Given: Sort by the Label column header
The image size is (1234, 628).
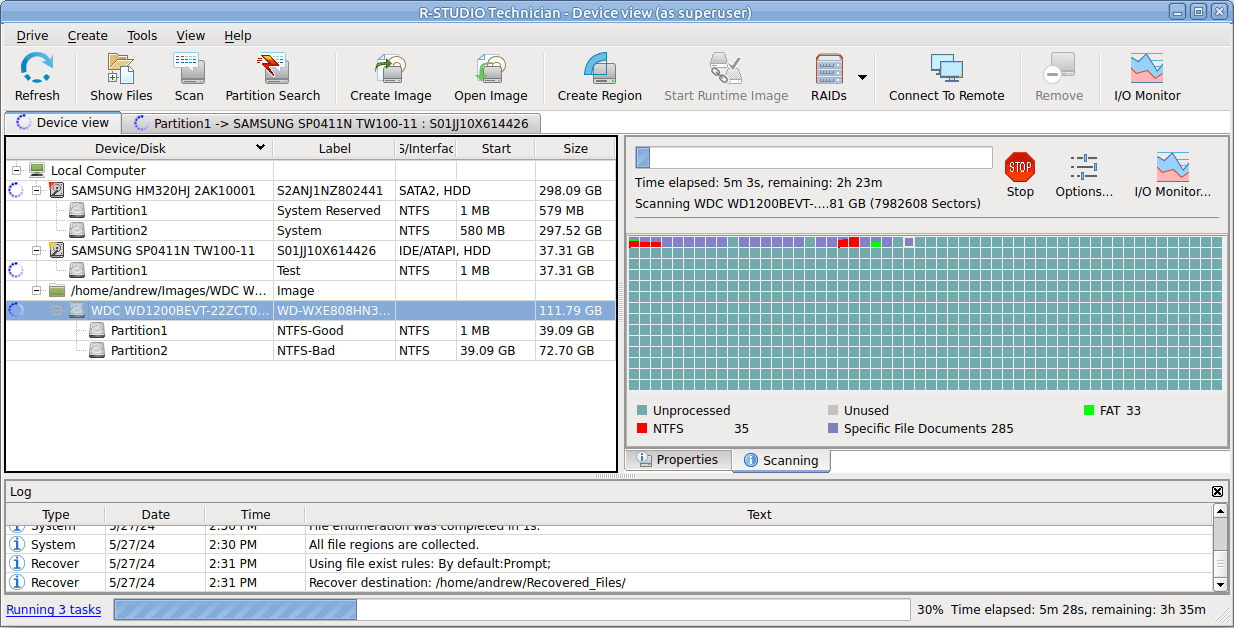Looking at the screenshot, I should tap(335, 148).
